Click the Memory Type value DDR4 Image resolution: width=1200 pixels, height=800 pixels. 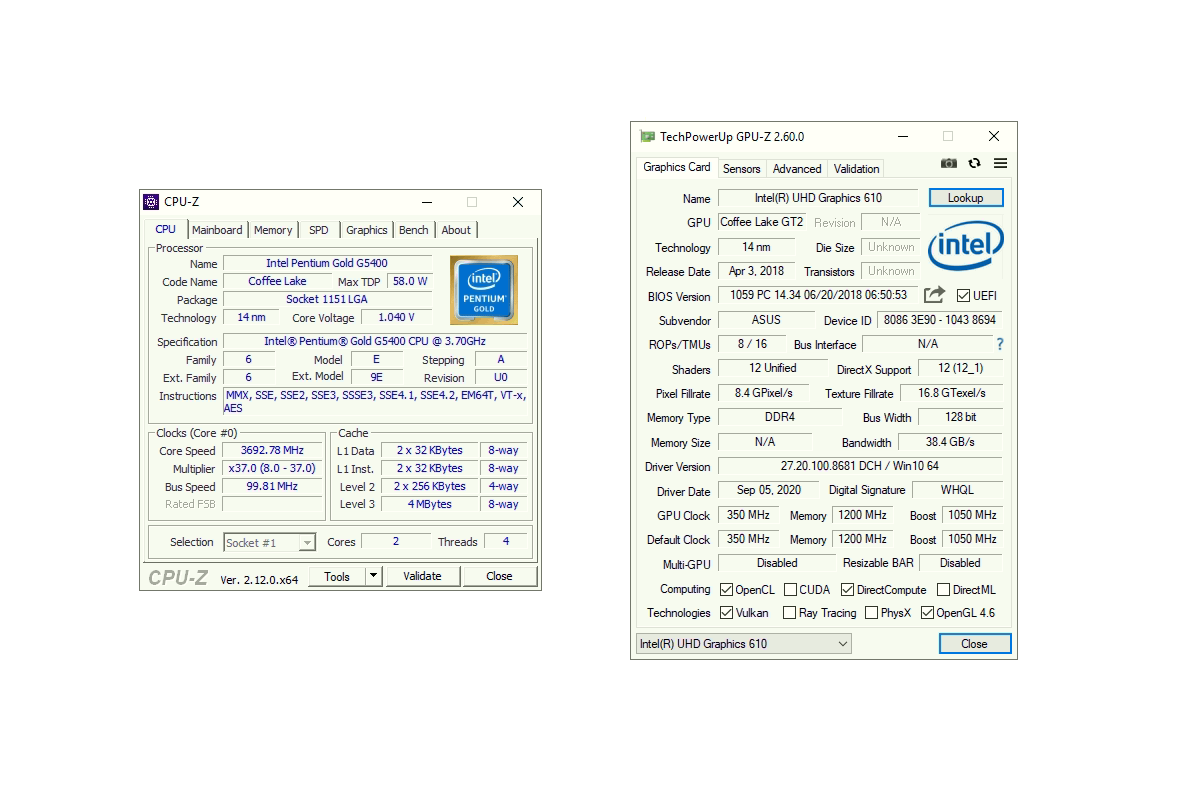[x=780, y=417]
